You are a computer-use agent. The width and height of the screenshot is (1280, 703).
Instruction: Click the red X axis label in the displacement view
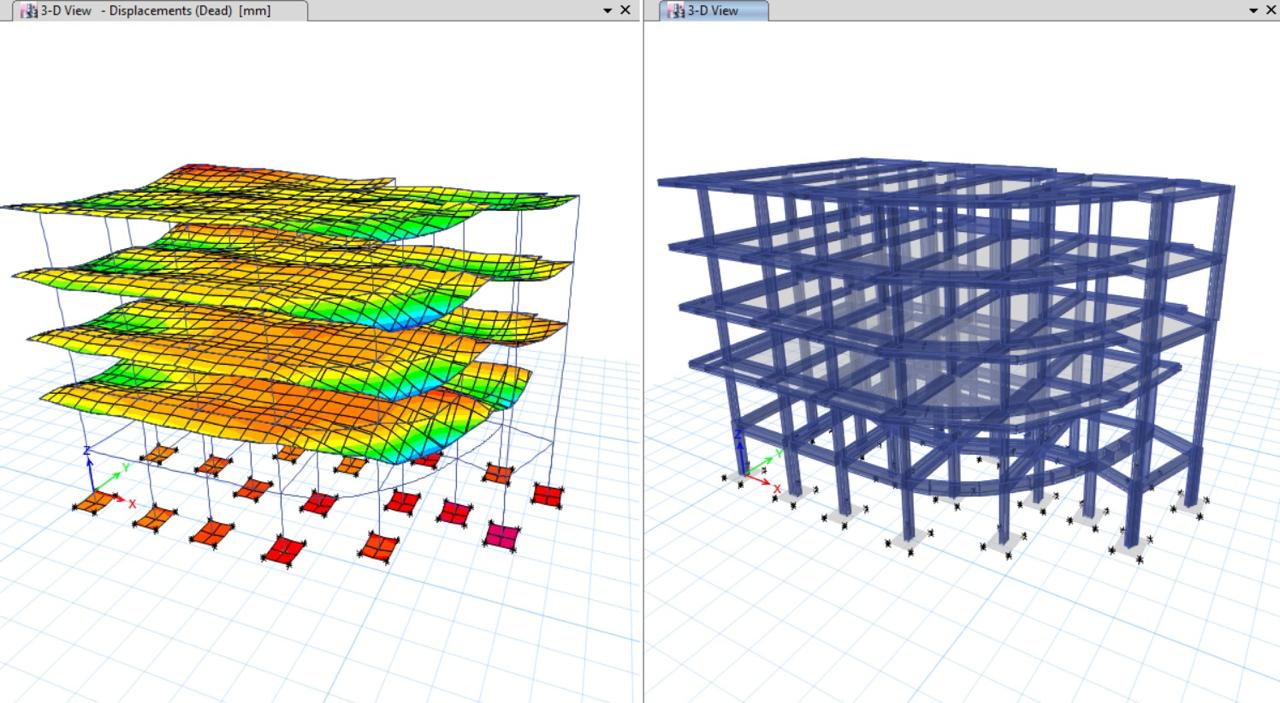132,504
